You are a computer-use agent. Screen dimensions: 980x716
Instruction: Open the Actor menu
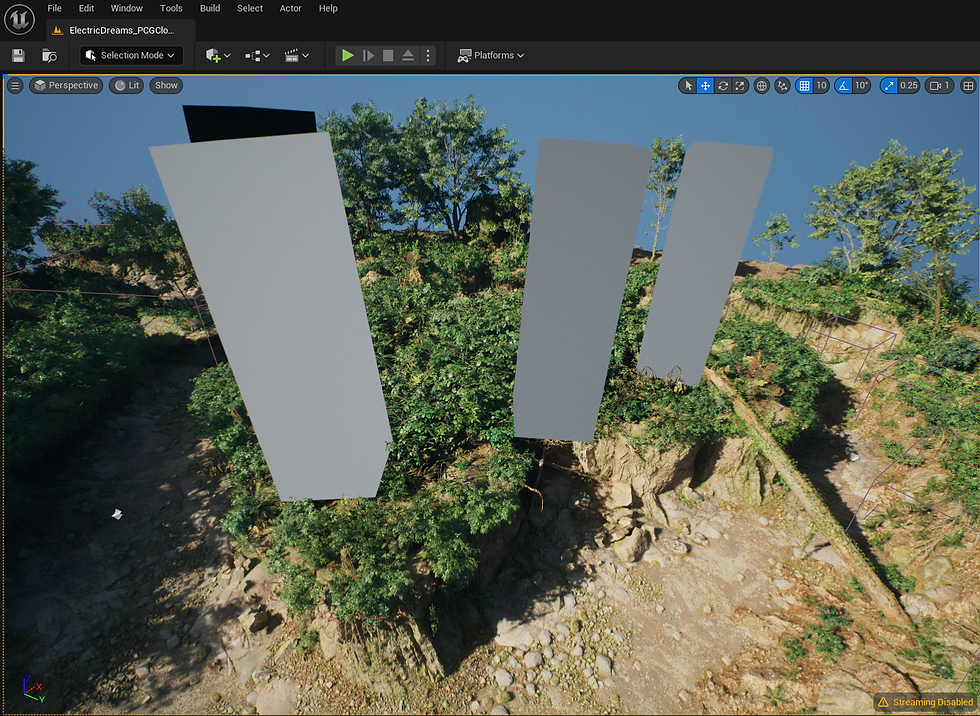[291, 8]
